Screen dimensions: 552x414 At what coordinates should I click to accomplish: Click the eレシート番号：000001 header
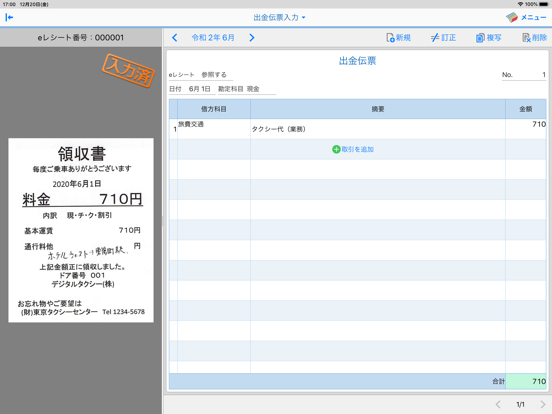click(x=81, y=38)
